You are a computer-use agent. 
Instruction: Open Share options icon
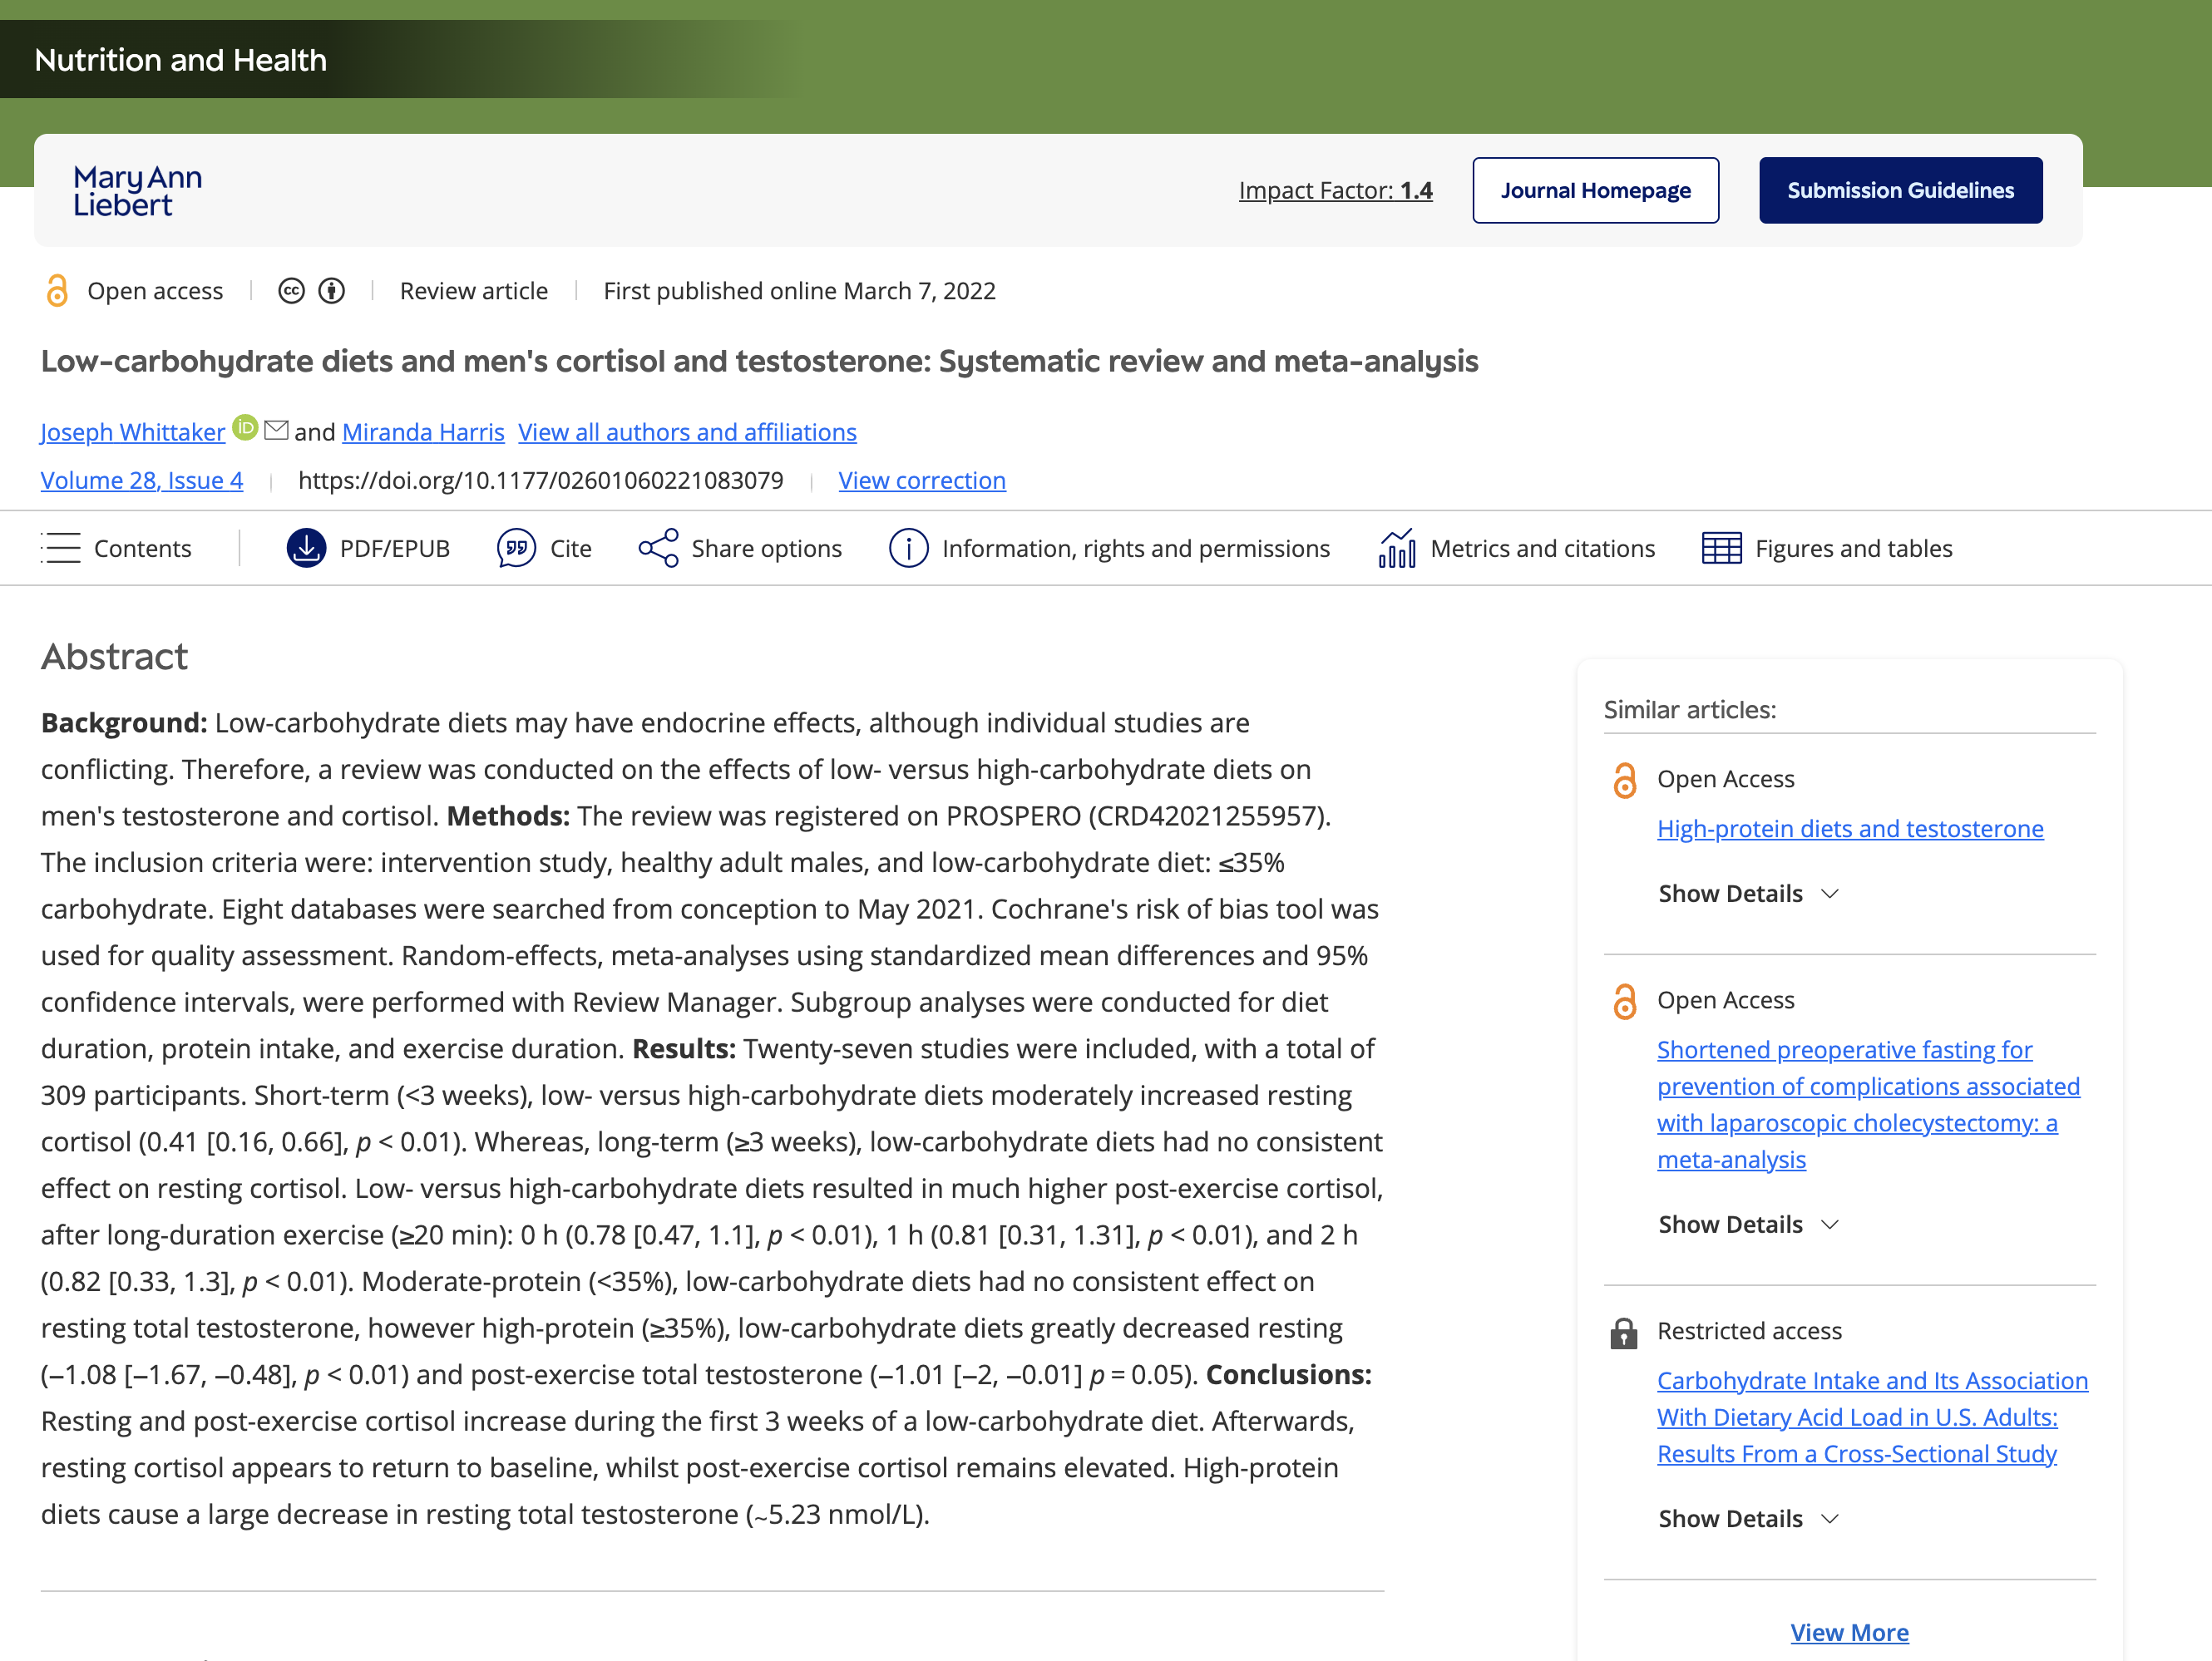click(658, 548)
